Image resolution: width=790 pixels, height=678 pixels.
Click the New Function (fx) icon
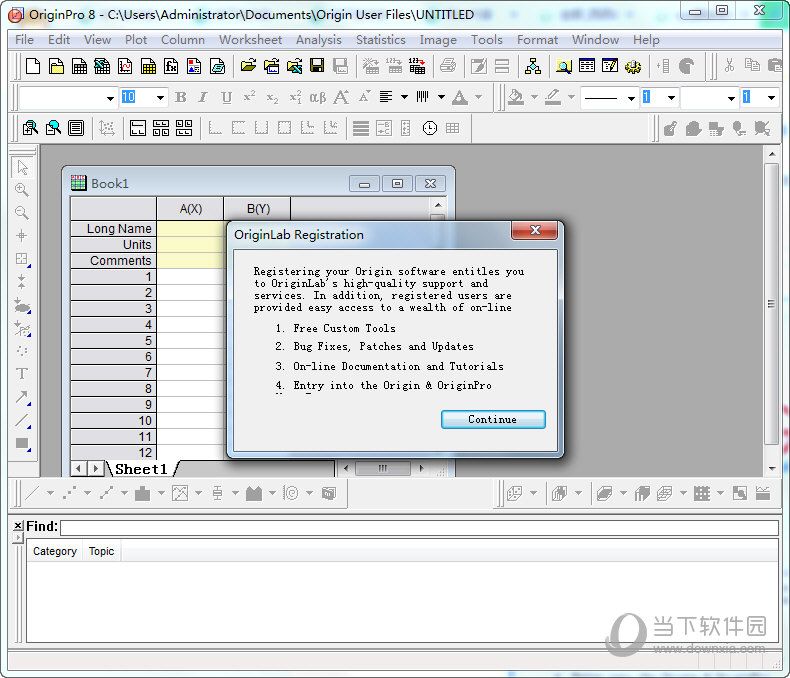[x=171, y=66]
